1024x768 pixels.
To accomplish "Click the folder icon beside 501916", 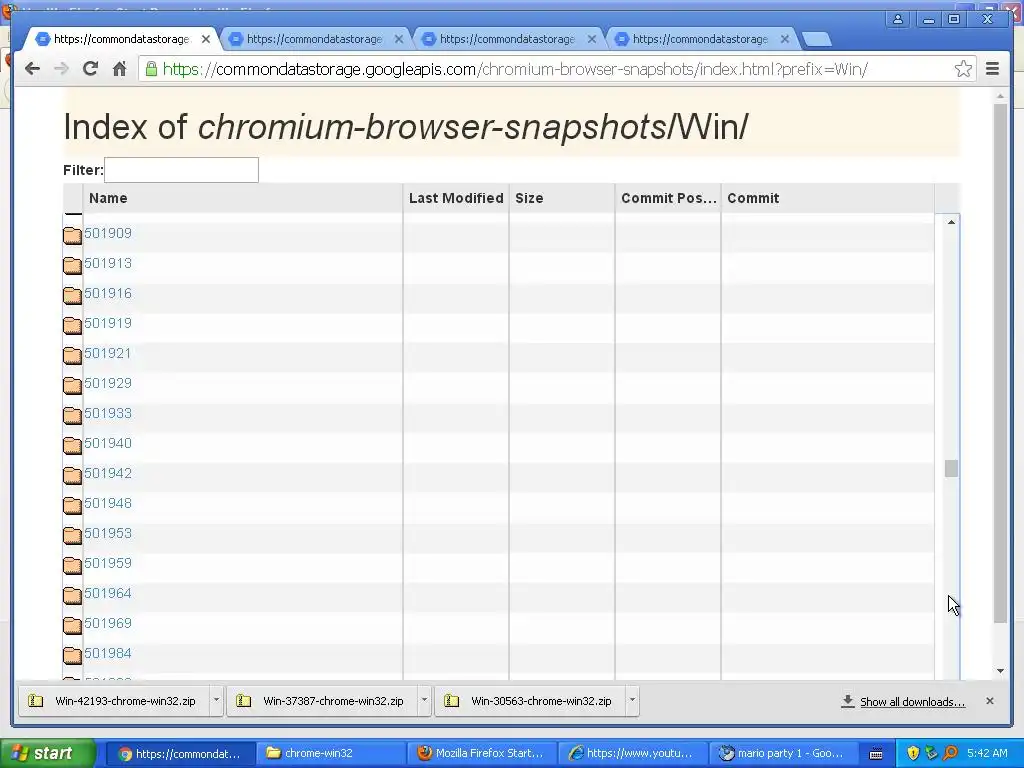I will coord(72,295).
